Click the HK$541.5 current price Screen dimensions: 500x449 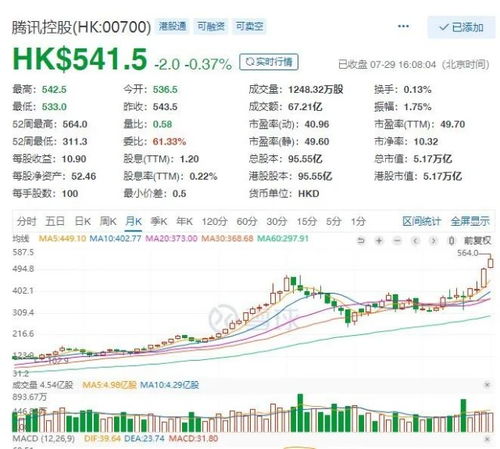[x=80, y=59]
